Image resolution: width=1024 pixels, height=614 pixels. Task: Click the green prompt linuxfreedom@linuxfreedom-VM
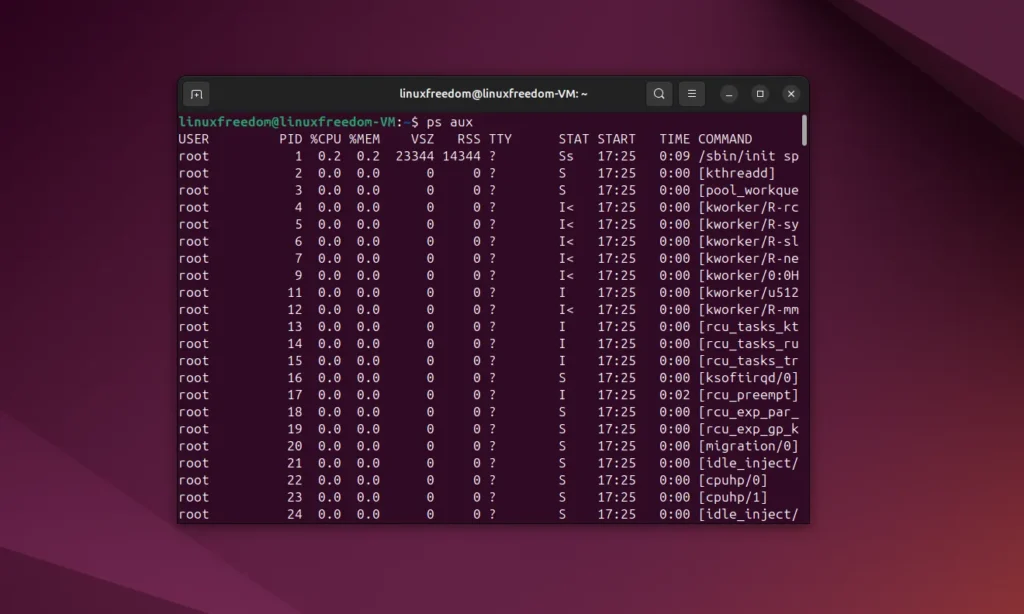point(287,122)
